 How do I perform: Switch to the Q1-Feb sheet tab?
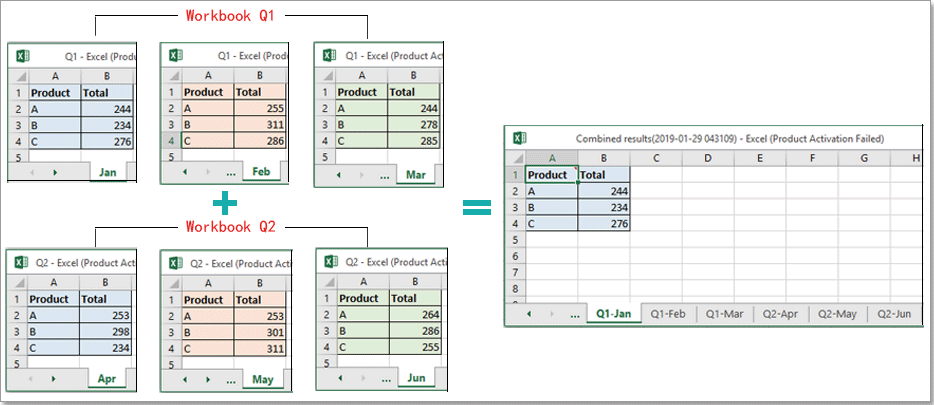coord(668,313)
